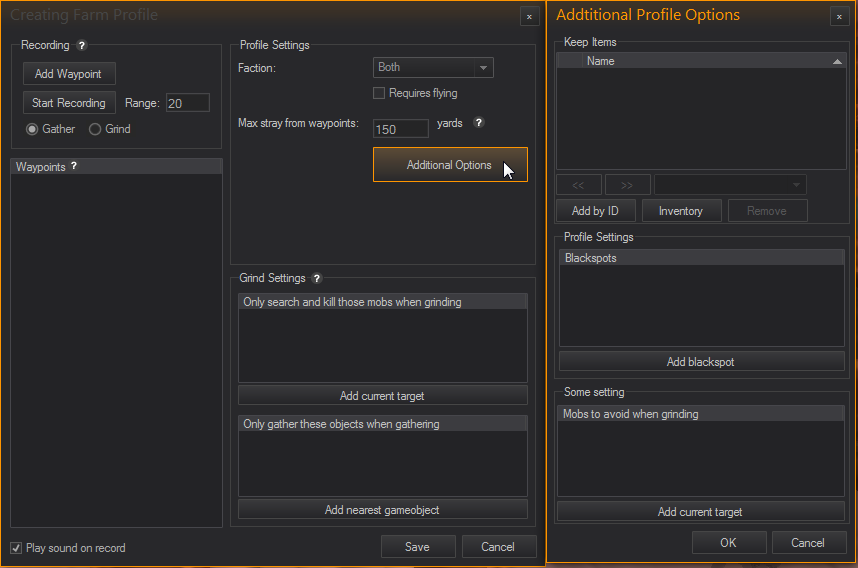Close the Additional Profile Options window

(x=838, y=17)
